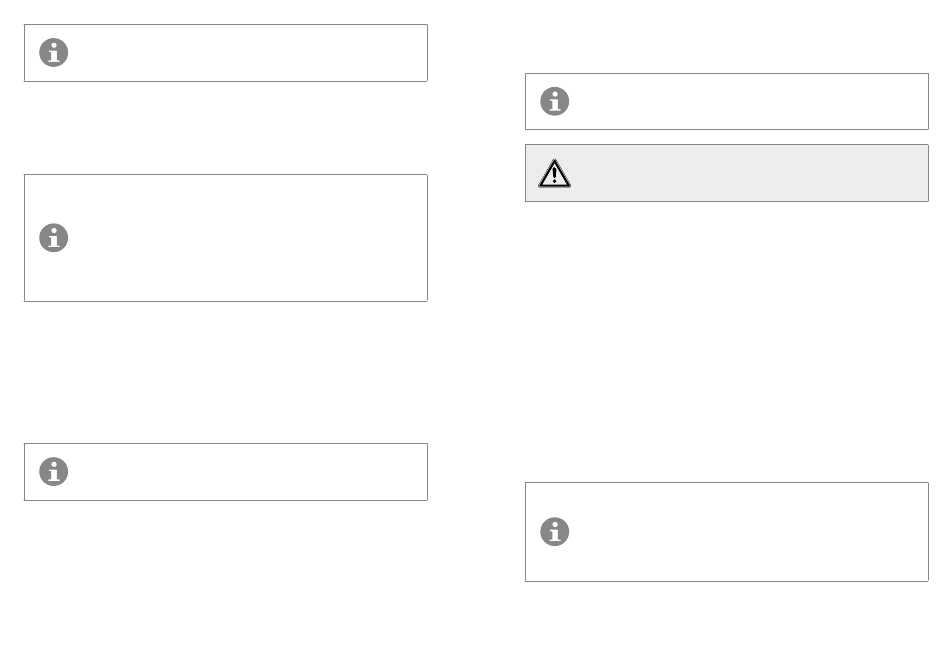Screen dimensions: 950x670
Task: Select the top-right white note box above the warning
Action: [x=726, y=101]
